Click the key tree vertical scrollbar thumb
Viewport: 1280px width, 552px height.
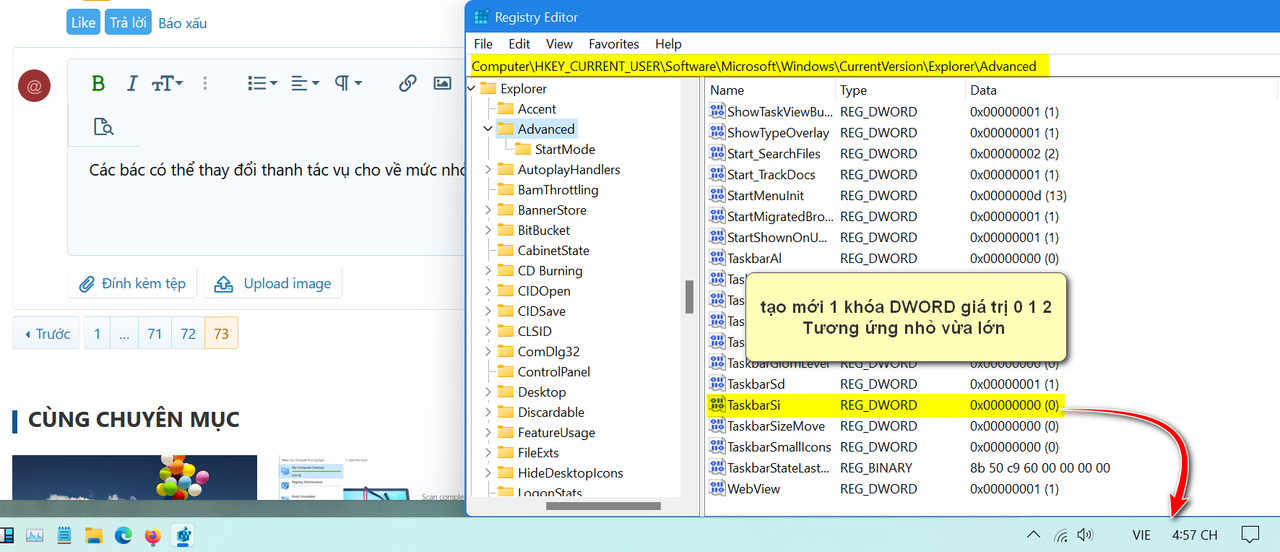(x=689, y=297)
